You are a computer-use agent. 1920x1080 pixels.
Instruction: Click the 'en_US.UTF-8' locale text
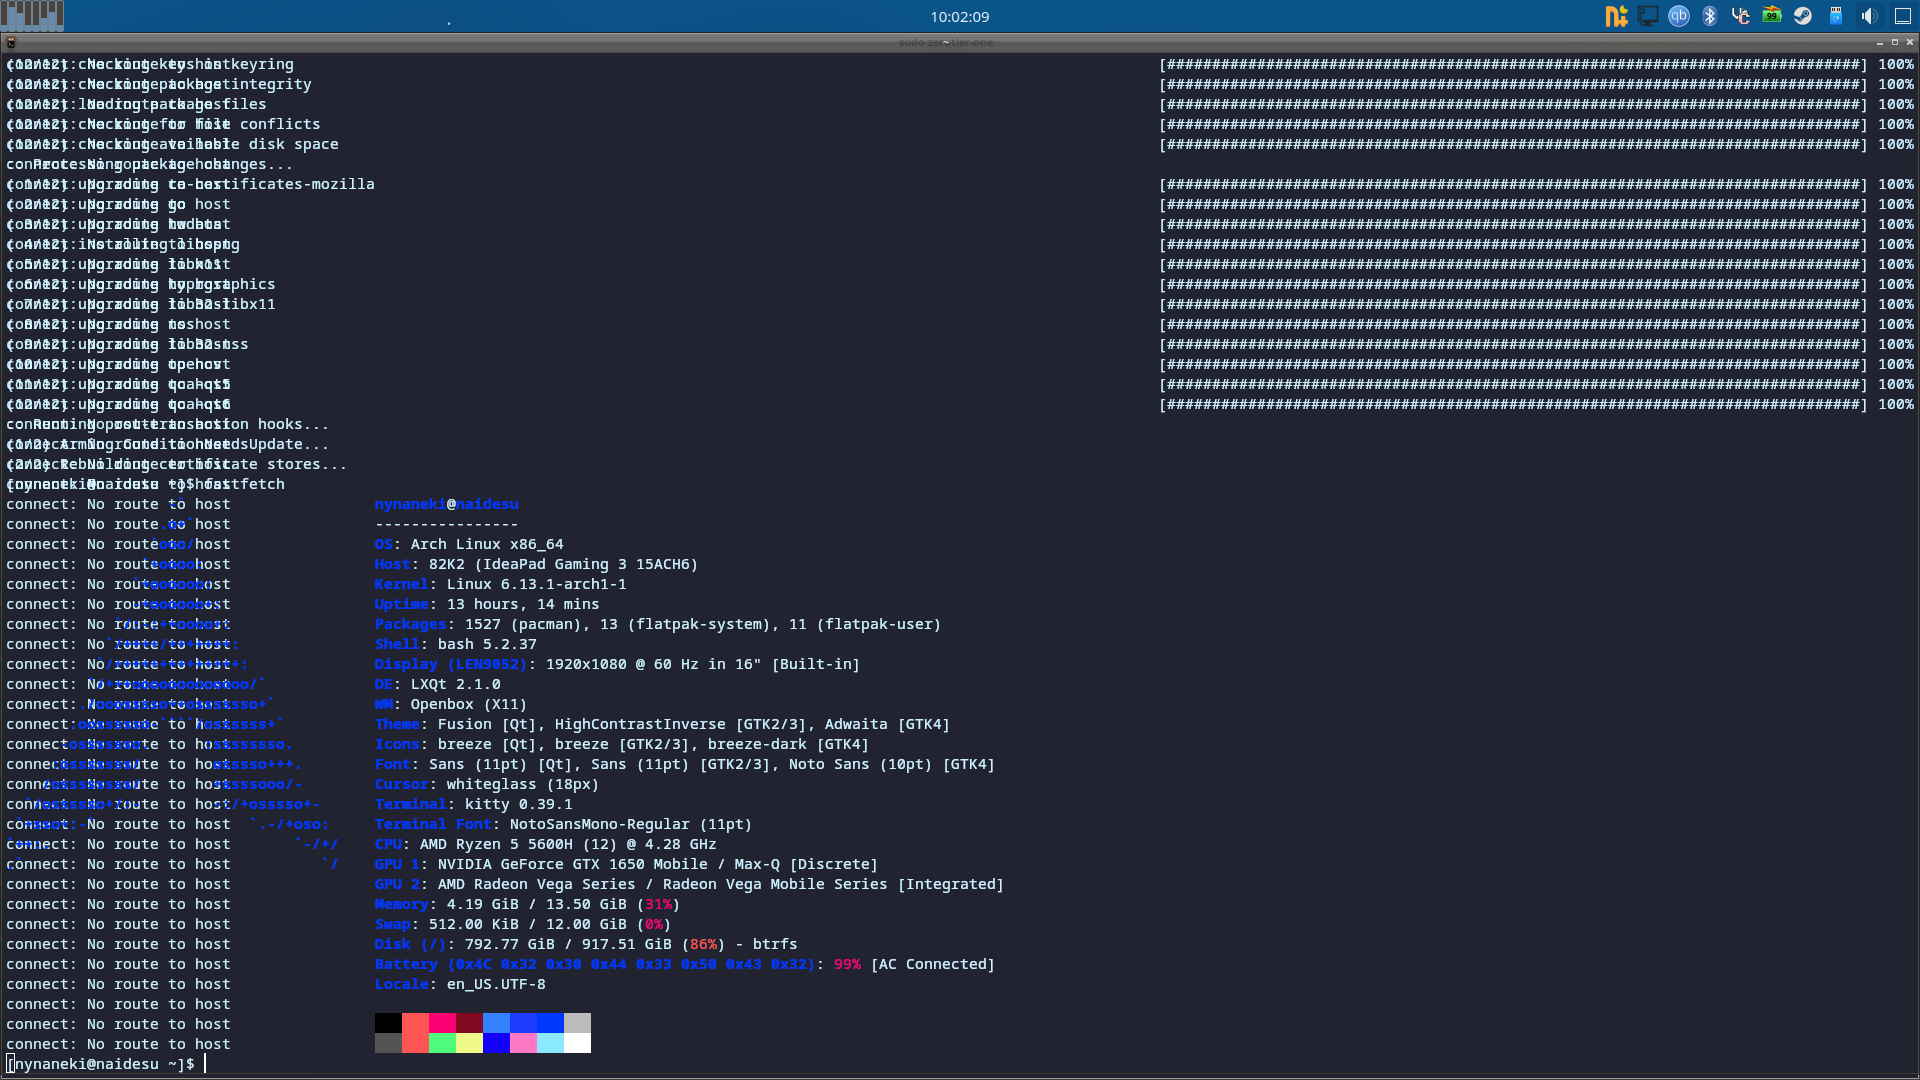496,984
